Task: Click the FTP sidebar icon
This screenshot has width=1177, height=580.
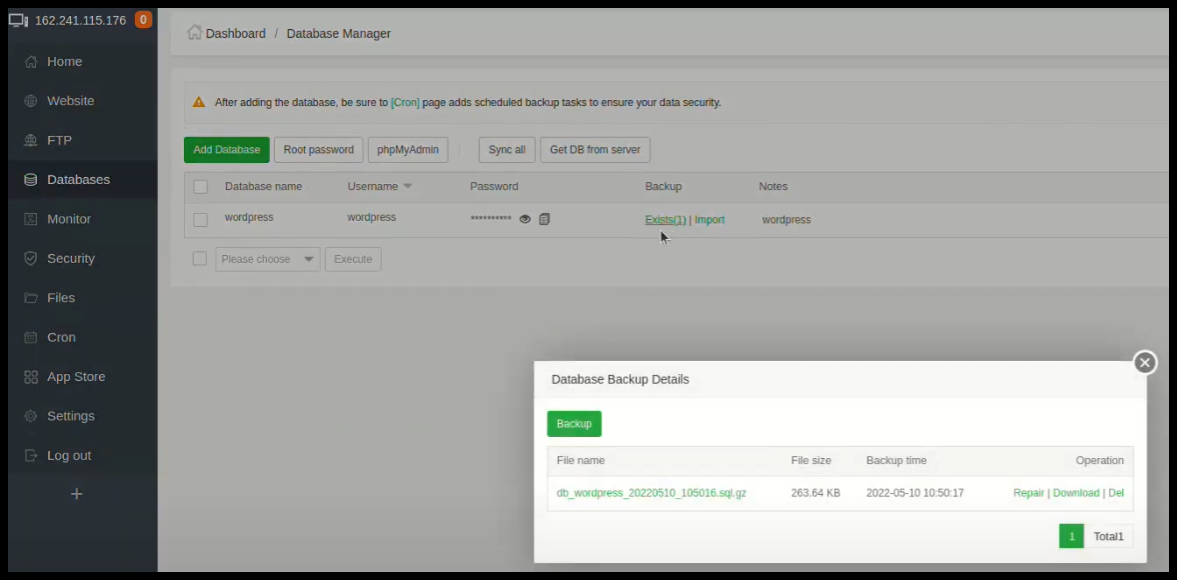Action: tap(31, 141)
